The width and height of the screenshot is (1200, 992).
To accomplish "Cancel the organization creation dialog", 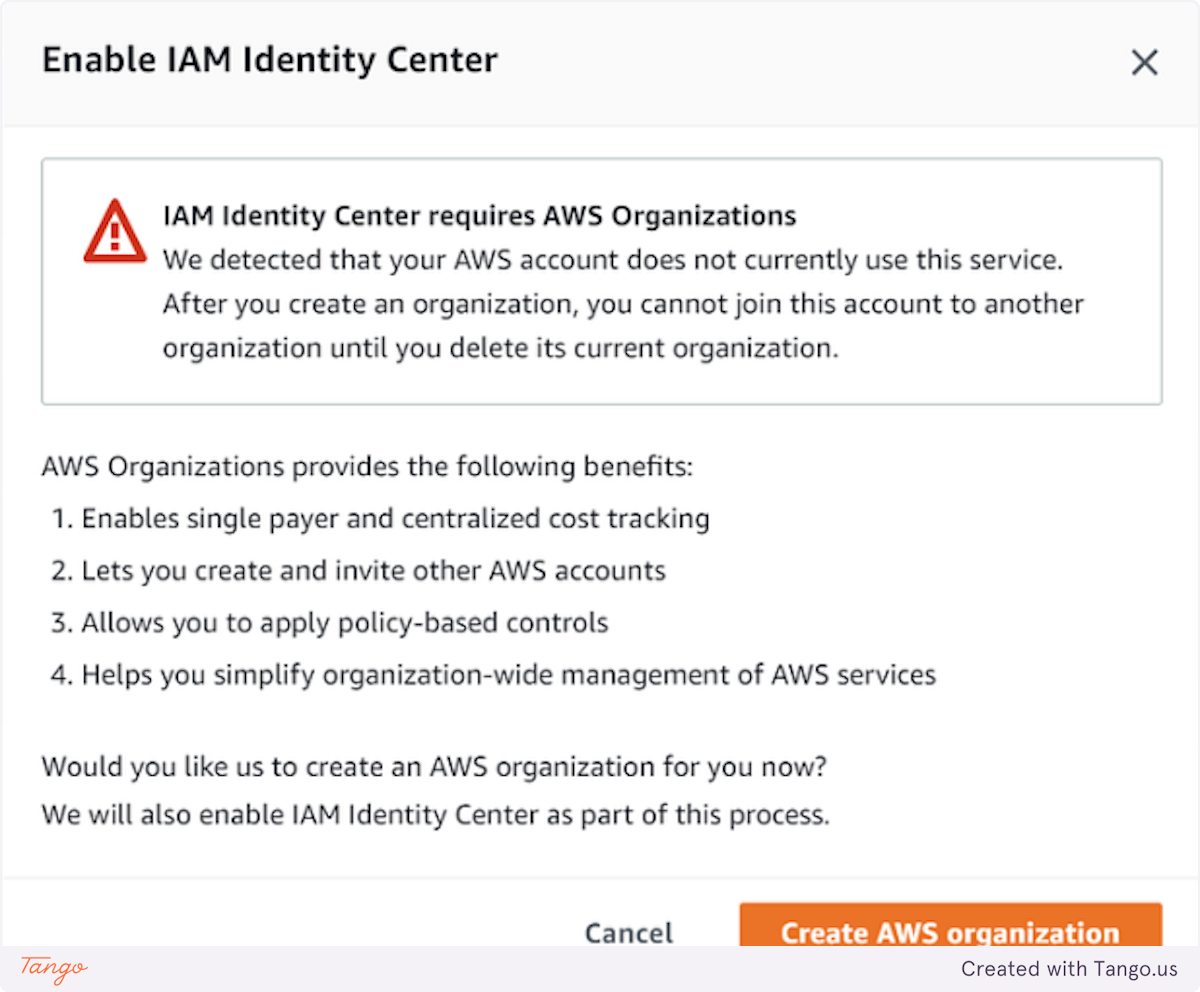I will [x=629, y=933].
